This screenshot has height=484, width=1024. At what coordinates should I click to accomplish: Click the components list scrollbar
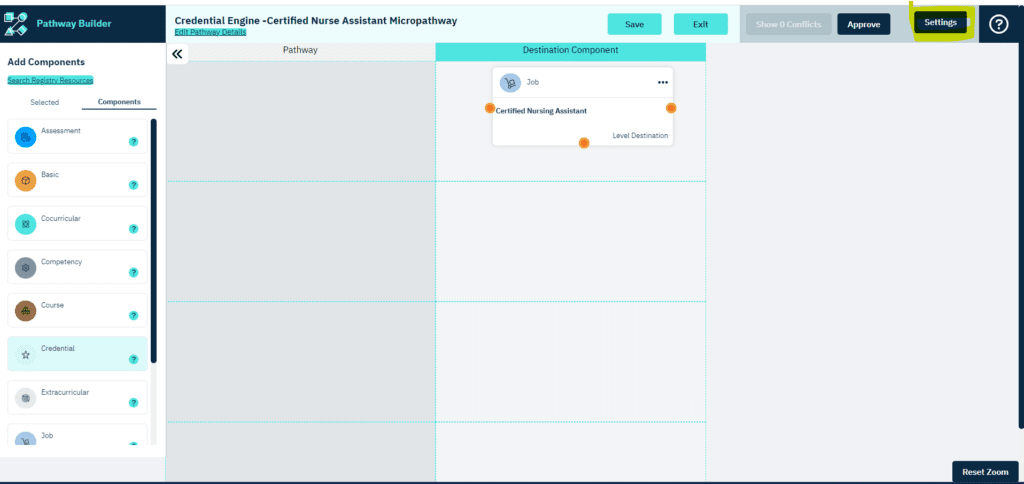coord(153,240)
